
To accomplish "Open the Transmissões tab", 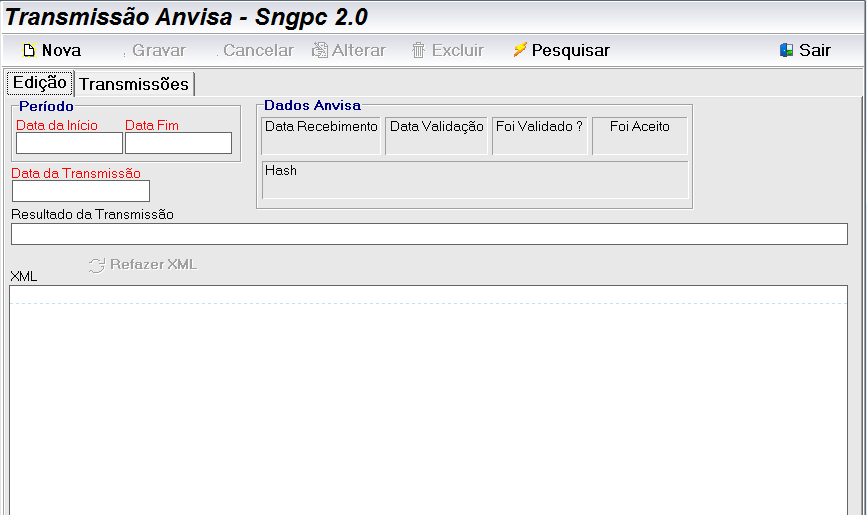I will coord(134,84).
